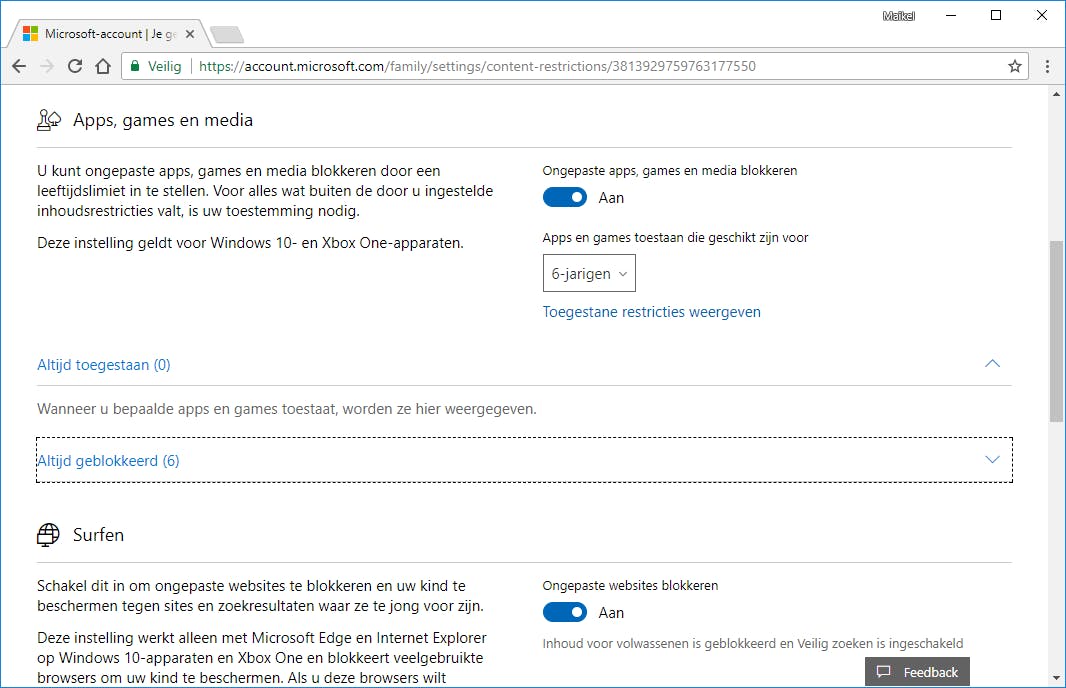Click 'Deze instelling geldt voor Windows 10' text
Screen dimensions: 1066x688
tap(250, 243)
